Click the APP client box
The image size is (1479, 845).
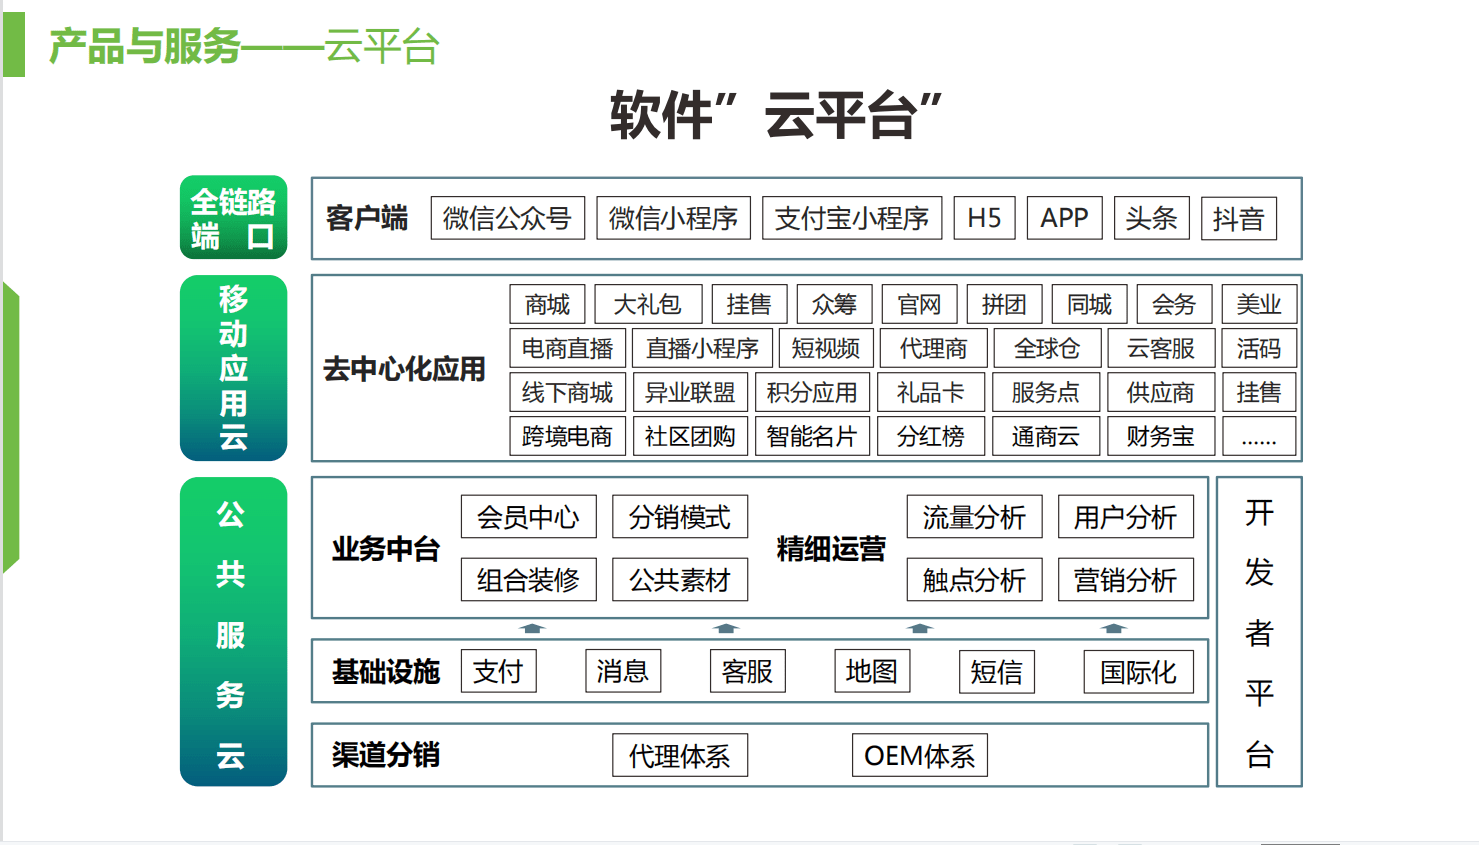pyautogui.click(x=1065, y=218)
